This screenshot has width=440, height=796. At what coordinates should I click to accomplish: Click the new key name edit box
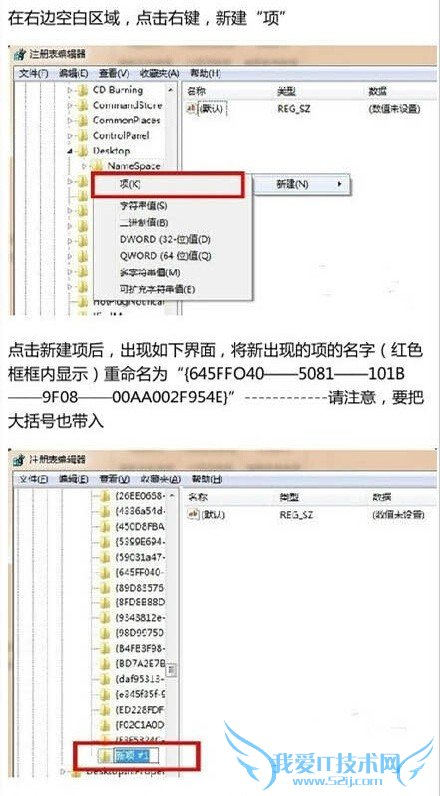point(138,756)
